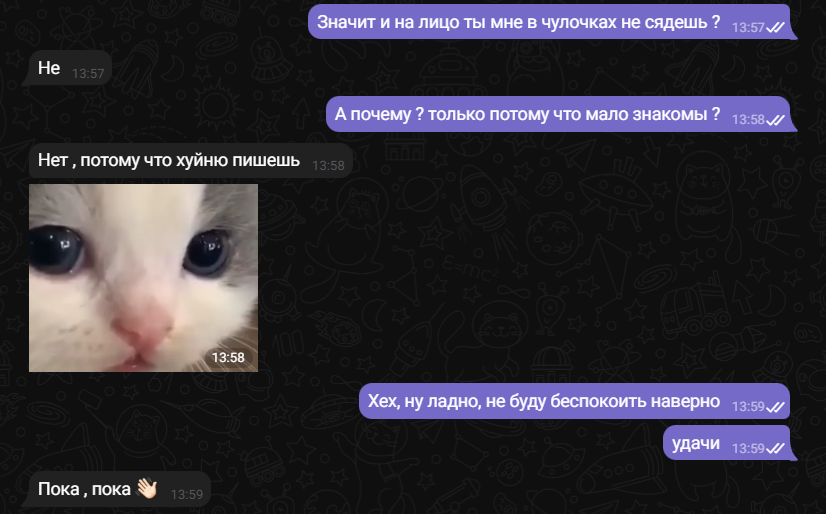Click the 13:57 timestamp beside 'Не'
The width and height of the screenshot is (826, 514).
pyautogui.click(x=88, y=74)
